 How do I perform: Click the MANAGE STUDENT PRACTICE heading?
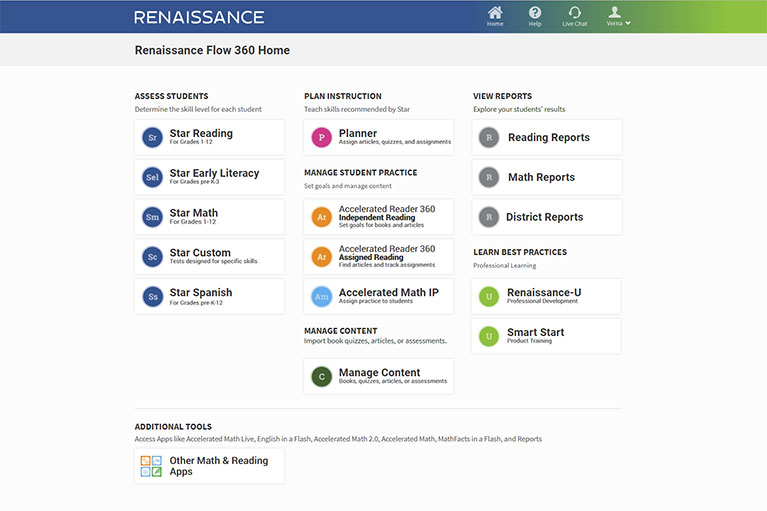tap(361, 173)
